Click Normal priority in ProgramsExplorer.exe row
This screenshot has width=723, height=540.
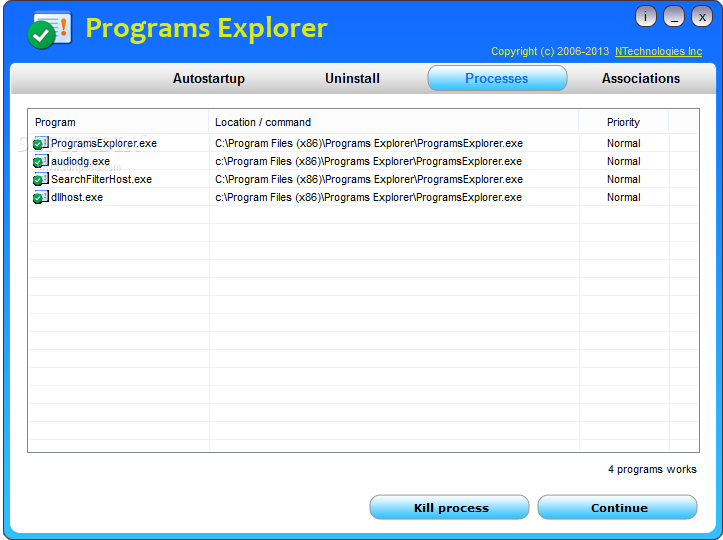[x=623, y=143]
